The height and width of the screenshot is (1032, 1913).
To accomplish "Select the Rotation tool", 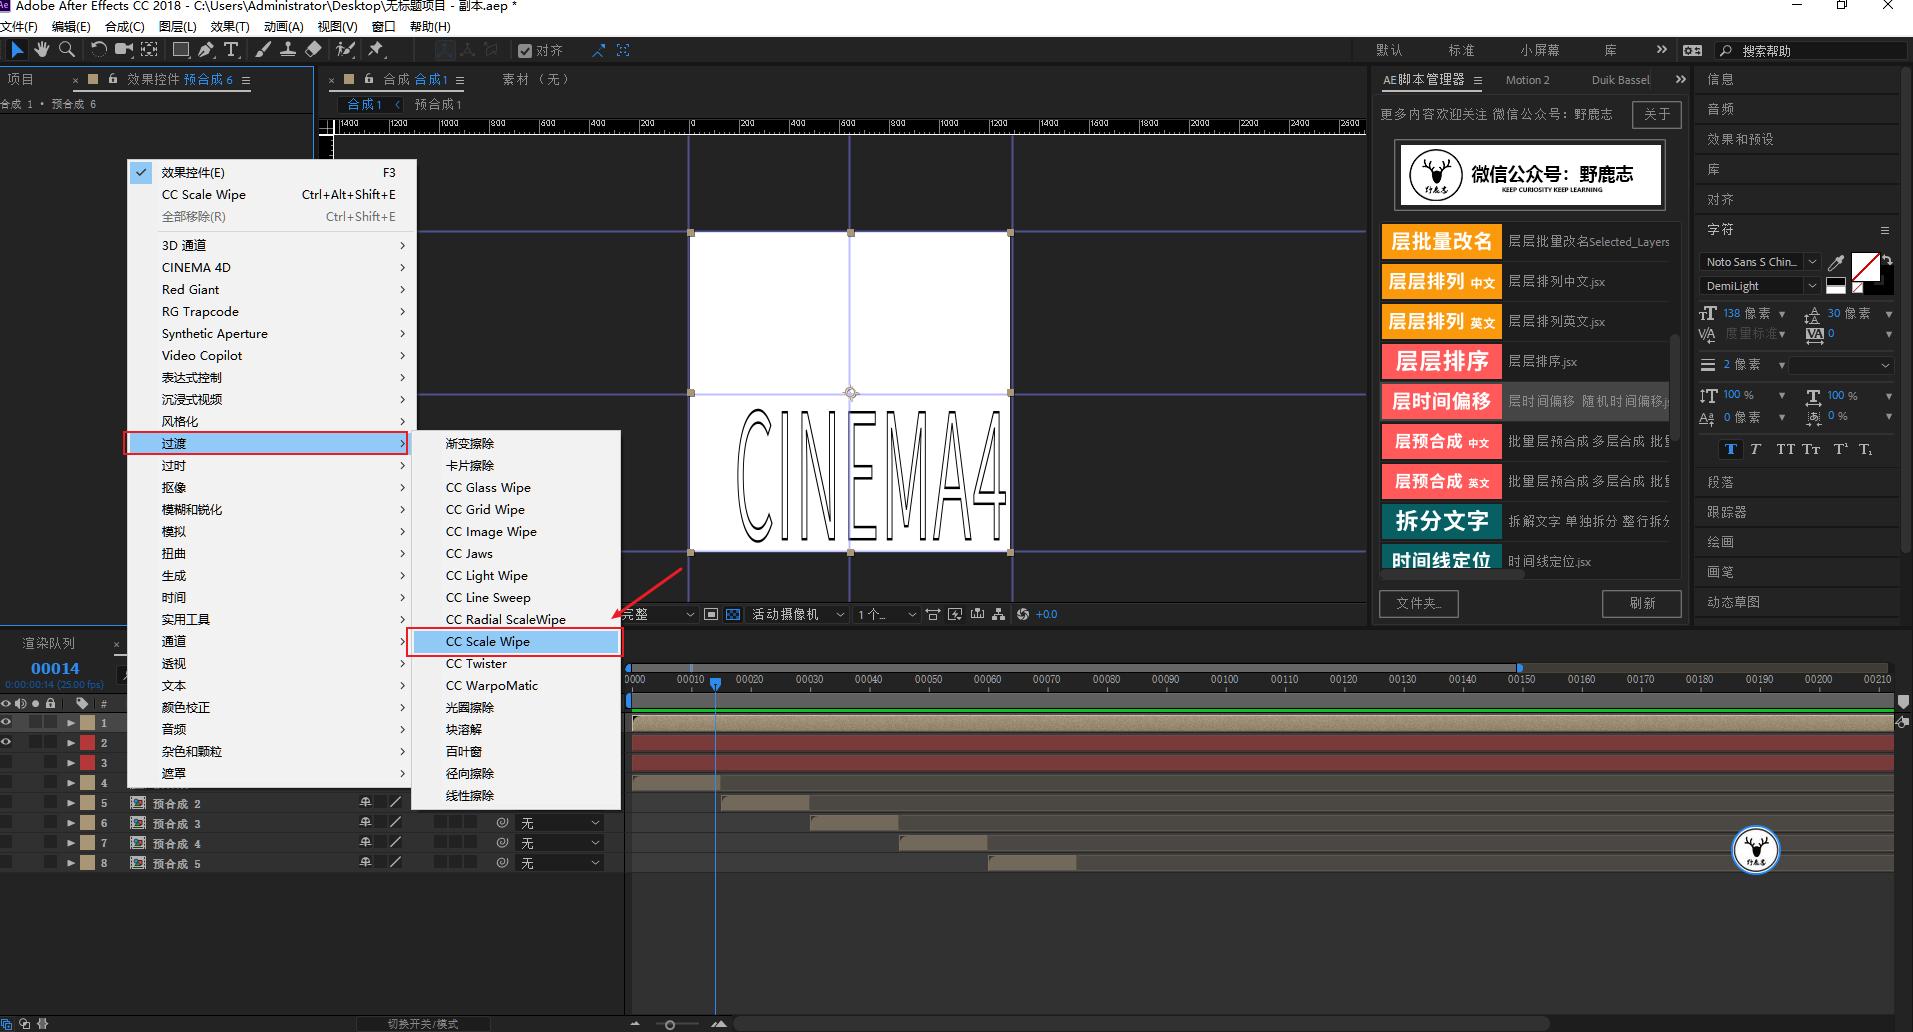I will 98,49.
